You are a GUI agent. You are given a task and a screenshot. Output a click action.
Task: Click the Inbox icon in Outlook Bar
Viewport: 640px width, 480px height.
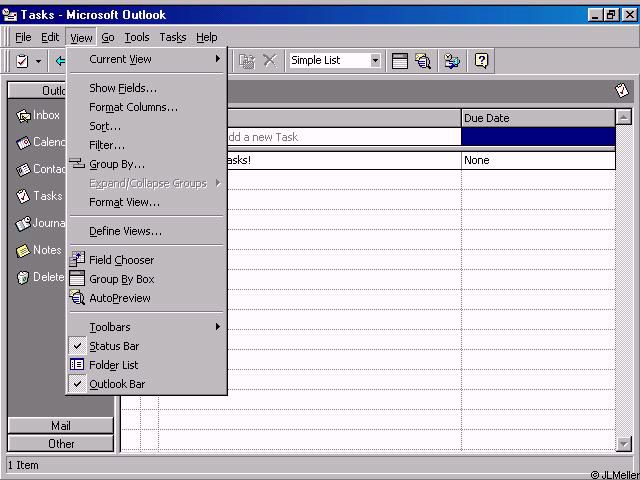23,116
